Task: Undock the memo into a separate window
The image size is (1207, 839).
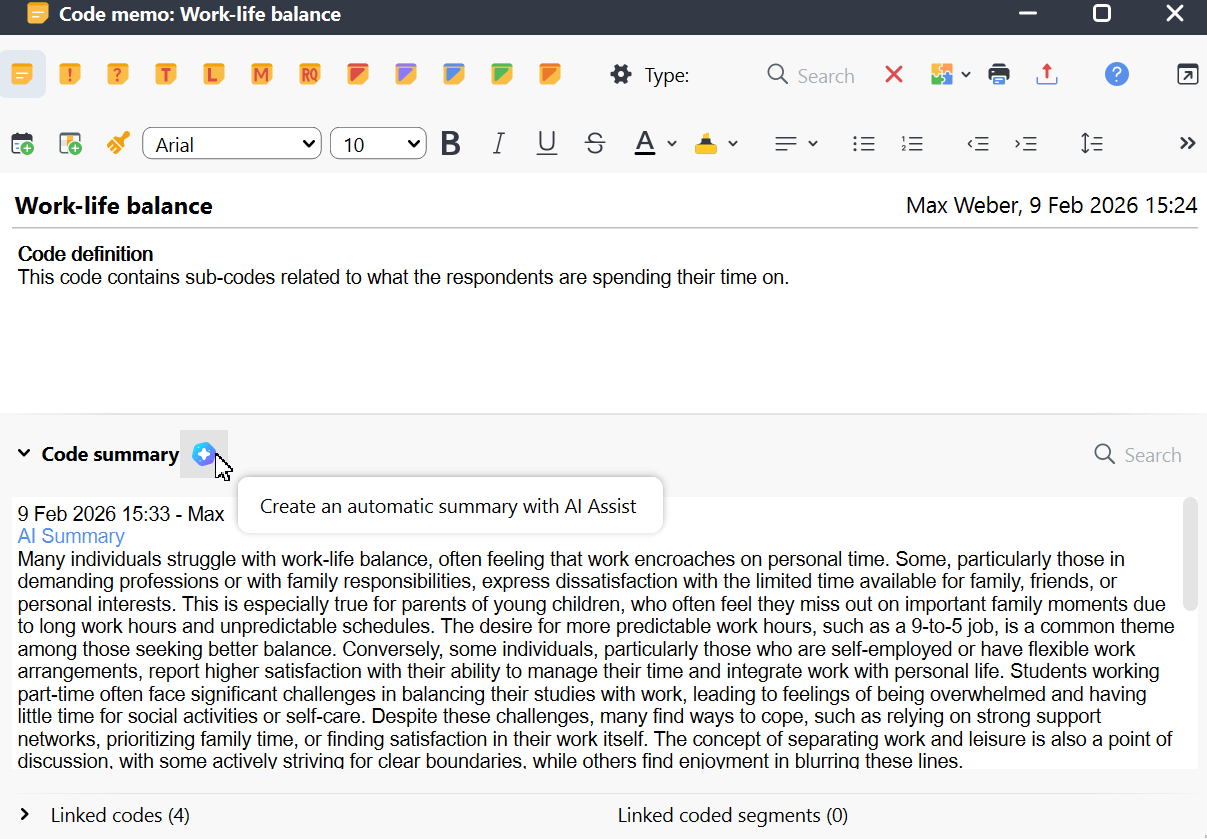Action: 1188,74
